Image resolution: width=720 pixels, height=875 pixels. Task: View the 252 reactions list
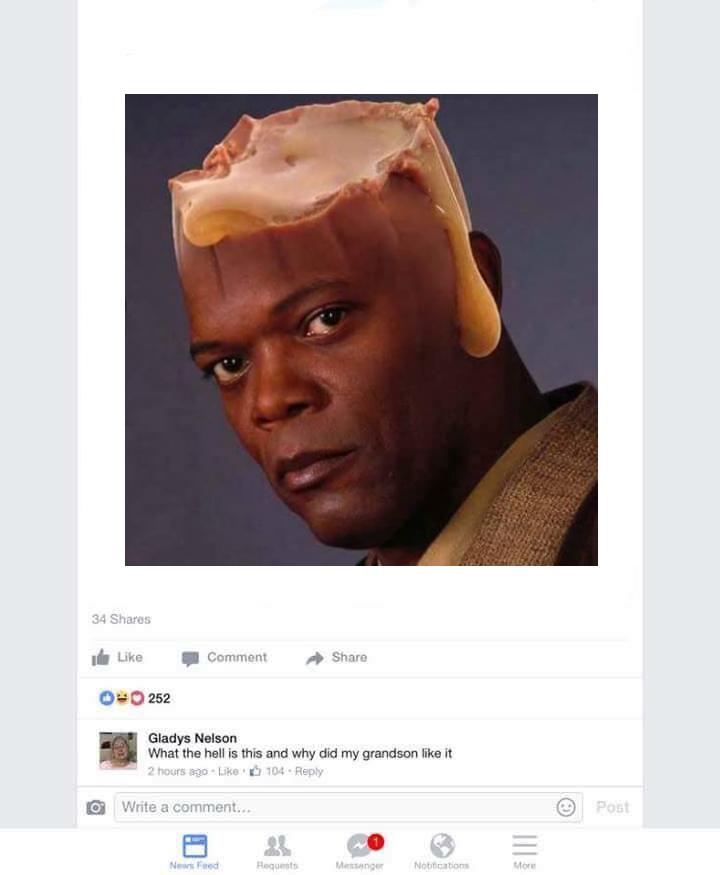[135, 698]
